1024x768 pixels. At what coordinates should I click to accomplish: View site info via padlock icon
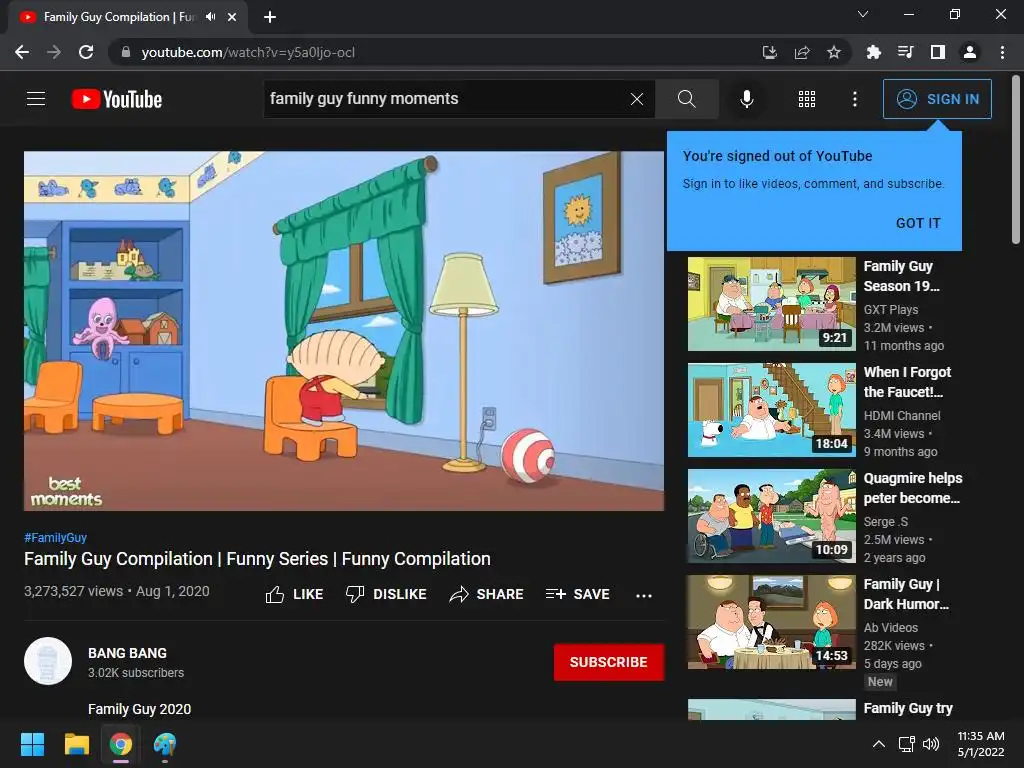[125, 52]
